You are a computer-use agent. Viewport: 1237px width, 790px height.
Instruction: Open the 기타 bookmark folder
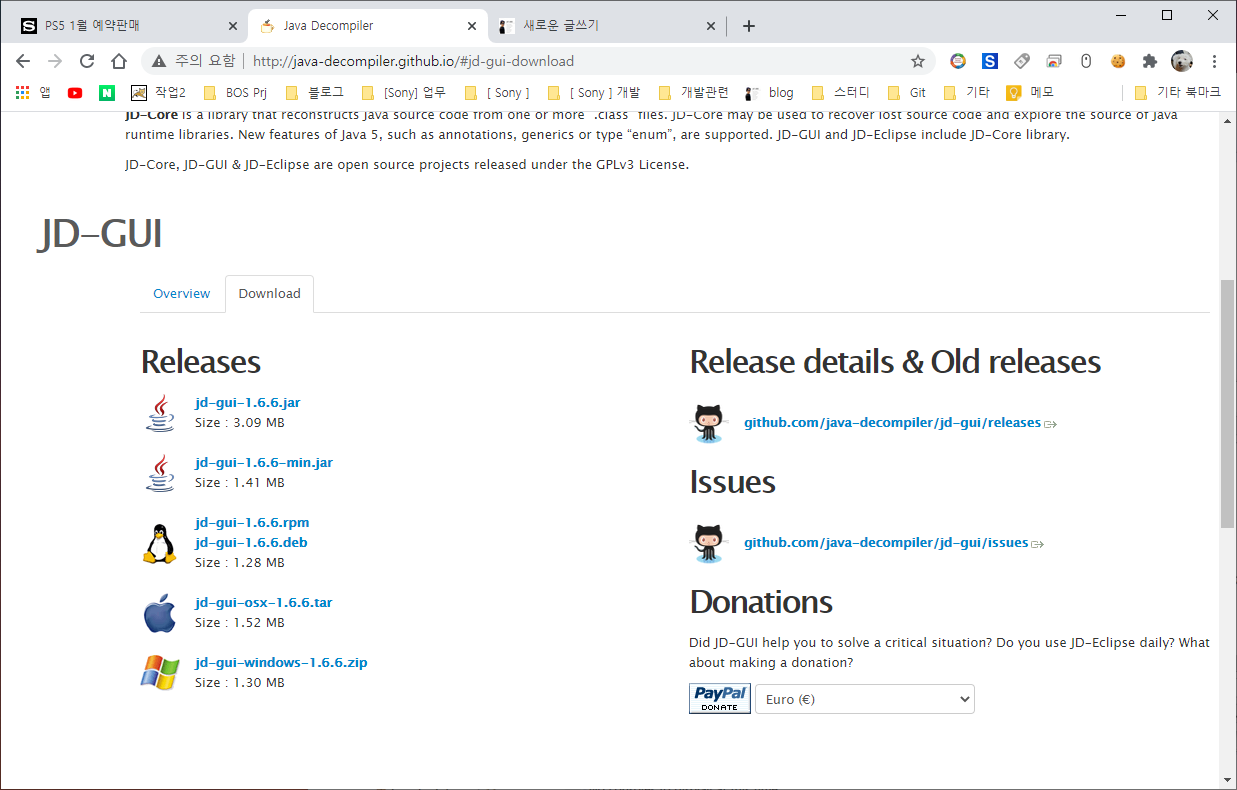coord(967,93)
